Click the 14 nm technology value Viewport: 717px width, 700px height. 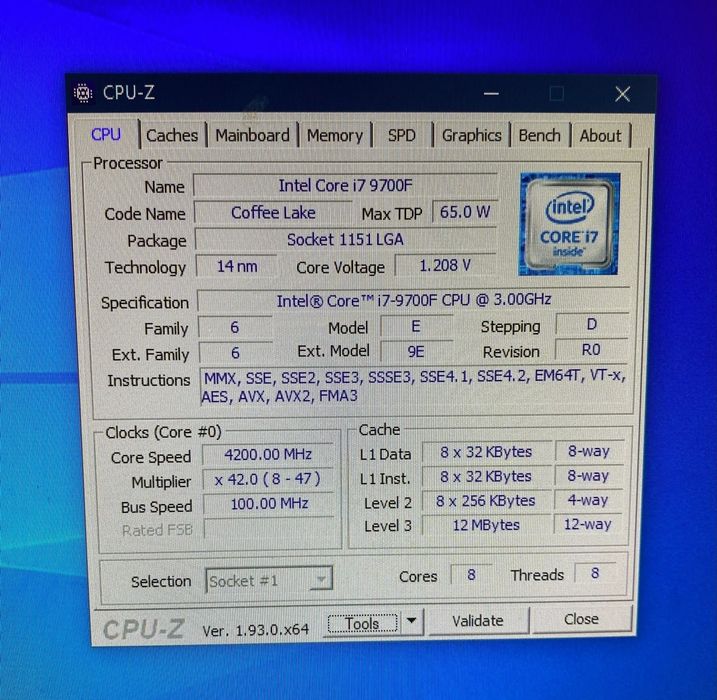(x=237, y=266)
